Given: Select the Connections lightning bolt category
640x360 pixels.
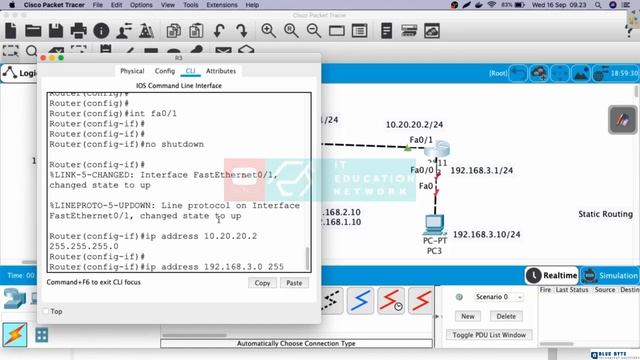Looking at the screenshot, I should (x=15, y=335).
